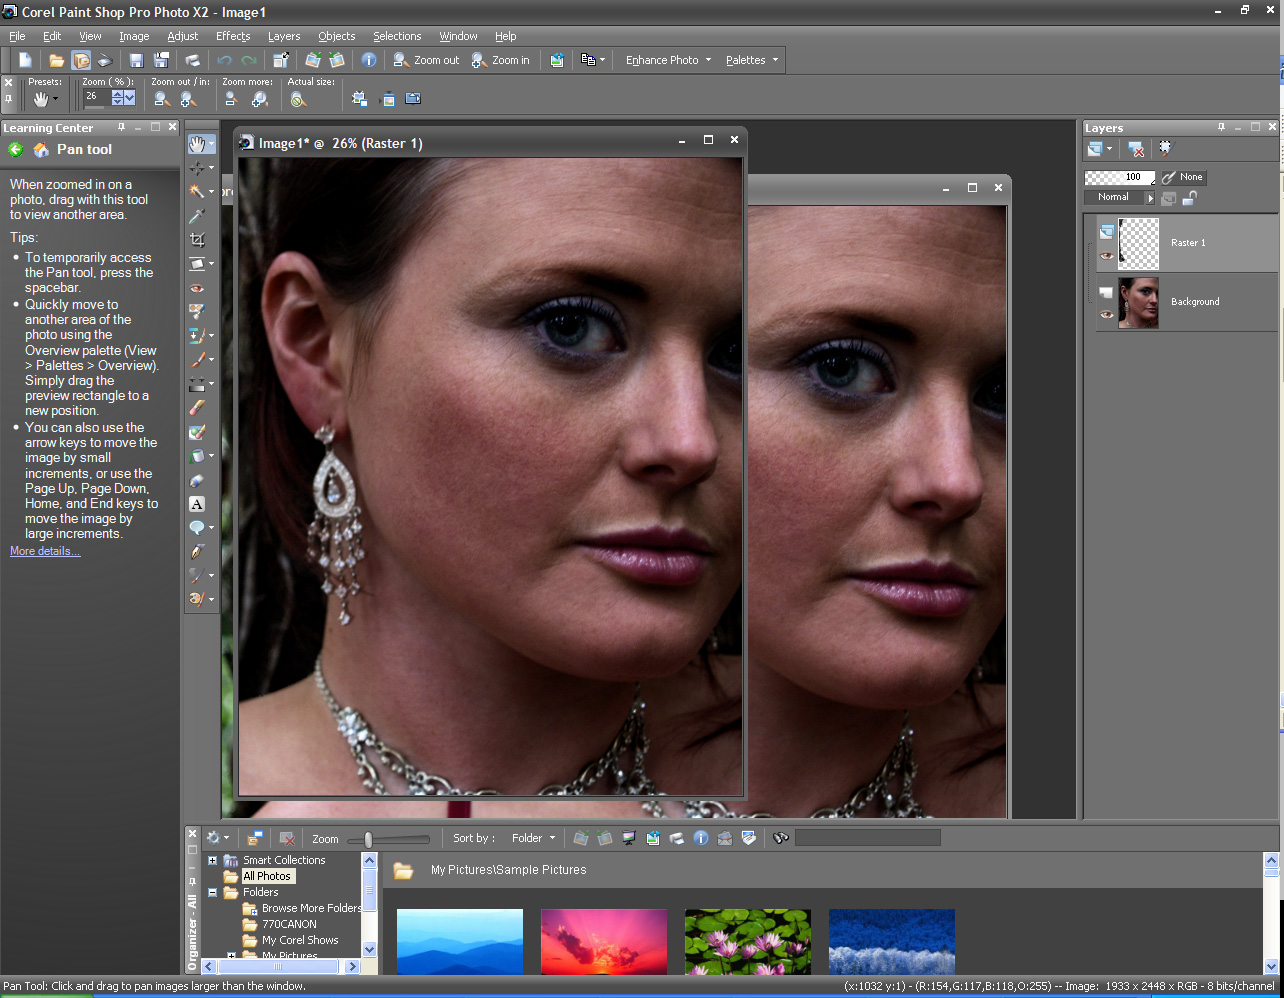Pick the Eraser tool
Image resolution: width=1284 pixels, height=998 pixels.
pos(197,407)
